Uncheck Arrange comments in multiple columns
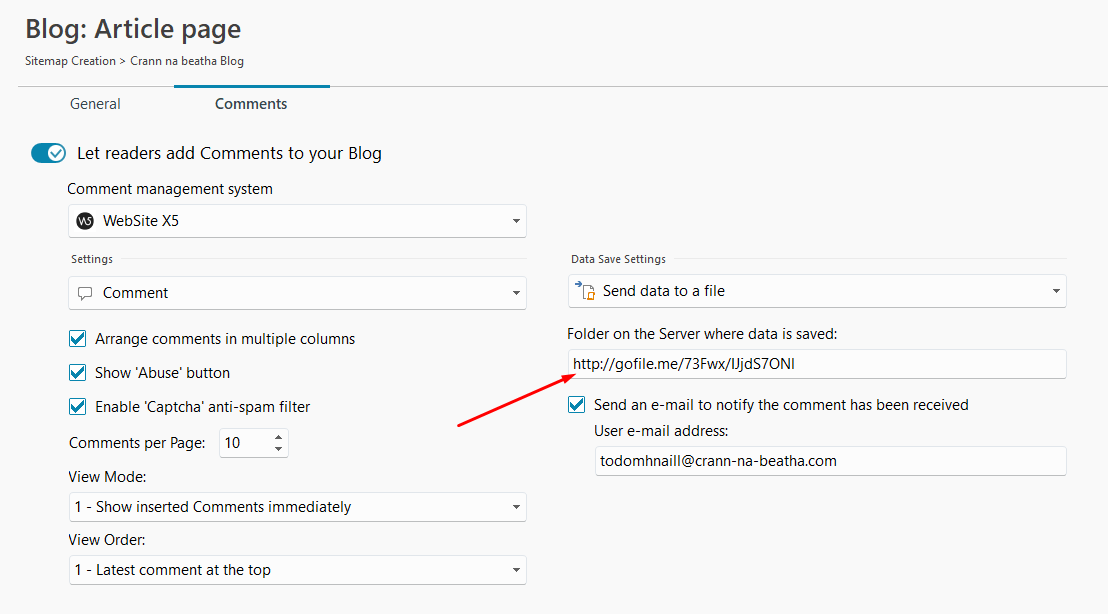The width and height of the screenshot is (1108, 614). pyautogui.click(x=78, y=339)
